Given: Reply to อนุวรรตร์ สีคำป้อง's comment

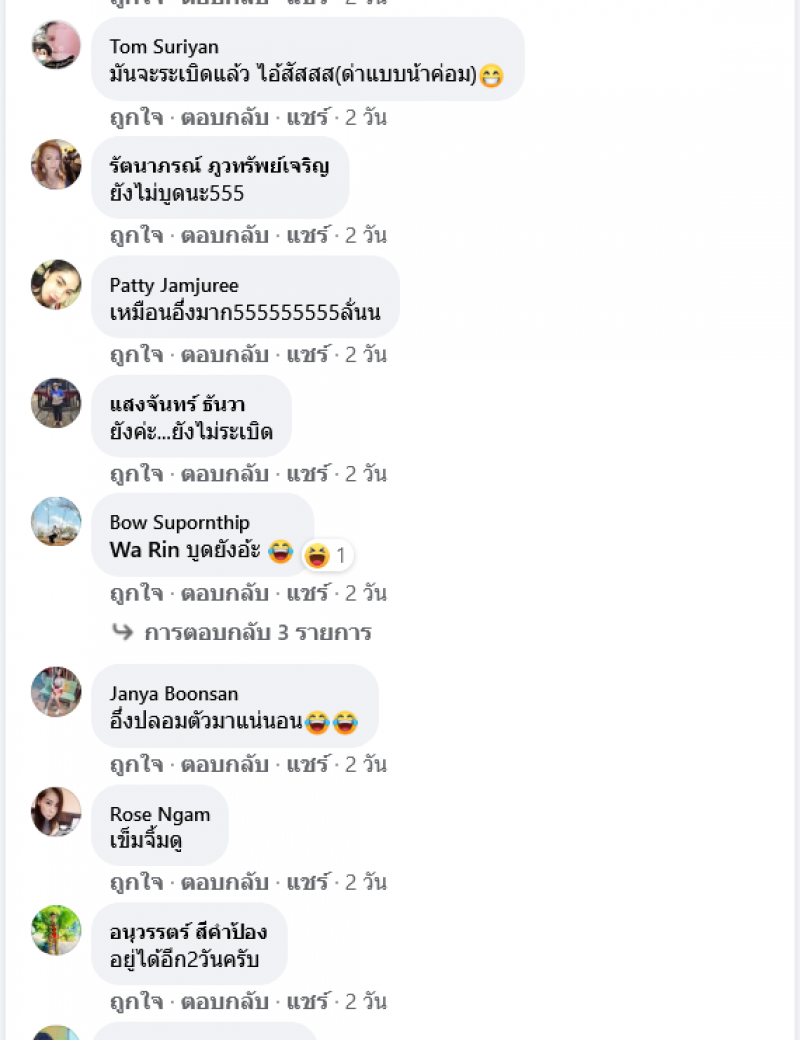Looking at the screenshot, I should (x=225, y=1002).
